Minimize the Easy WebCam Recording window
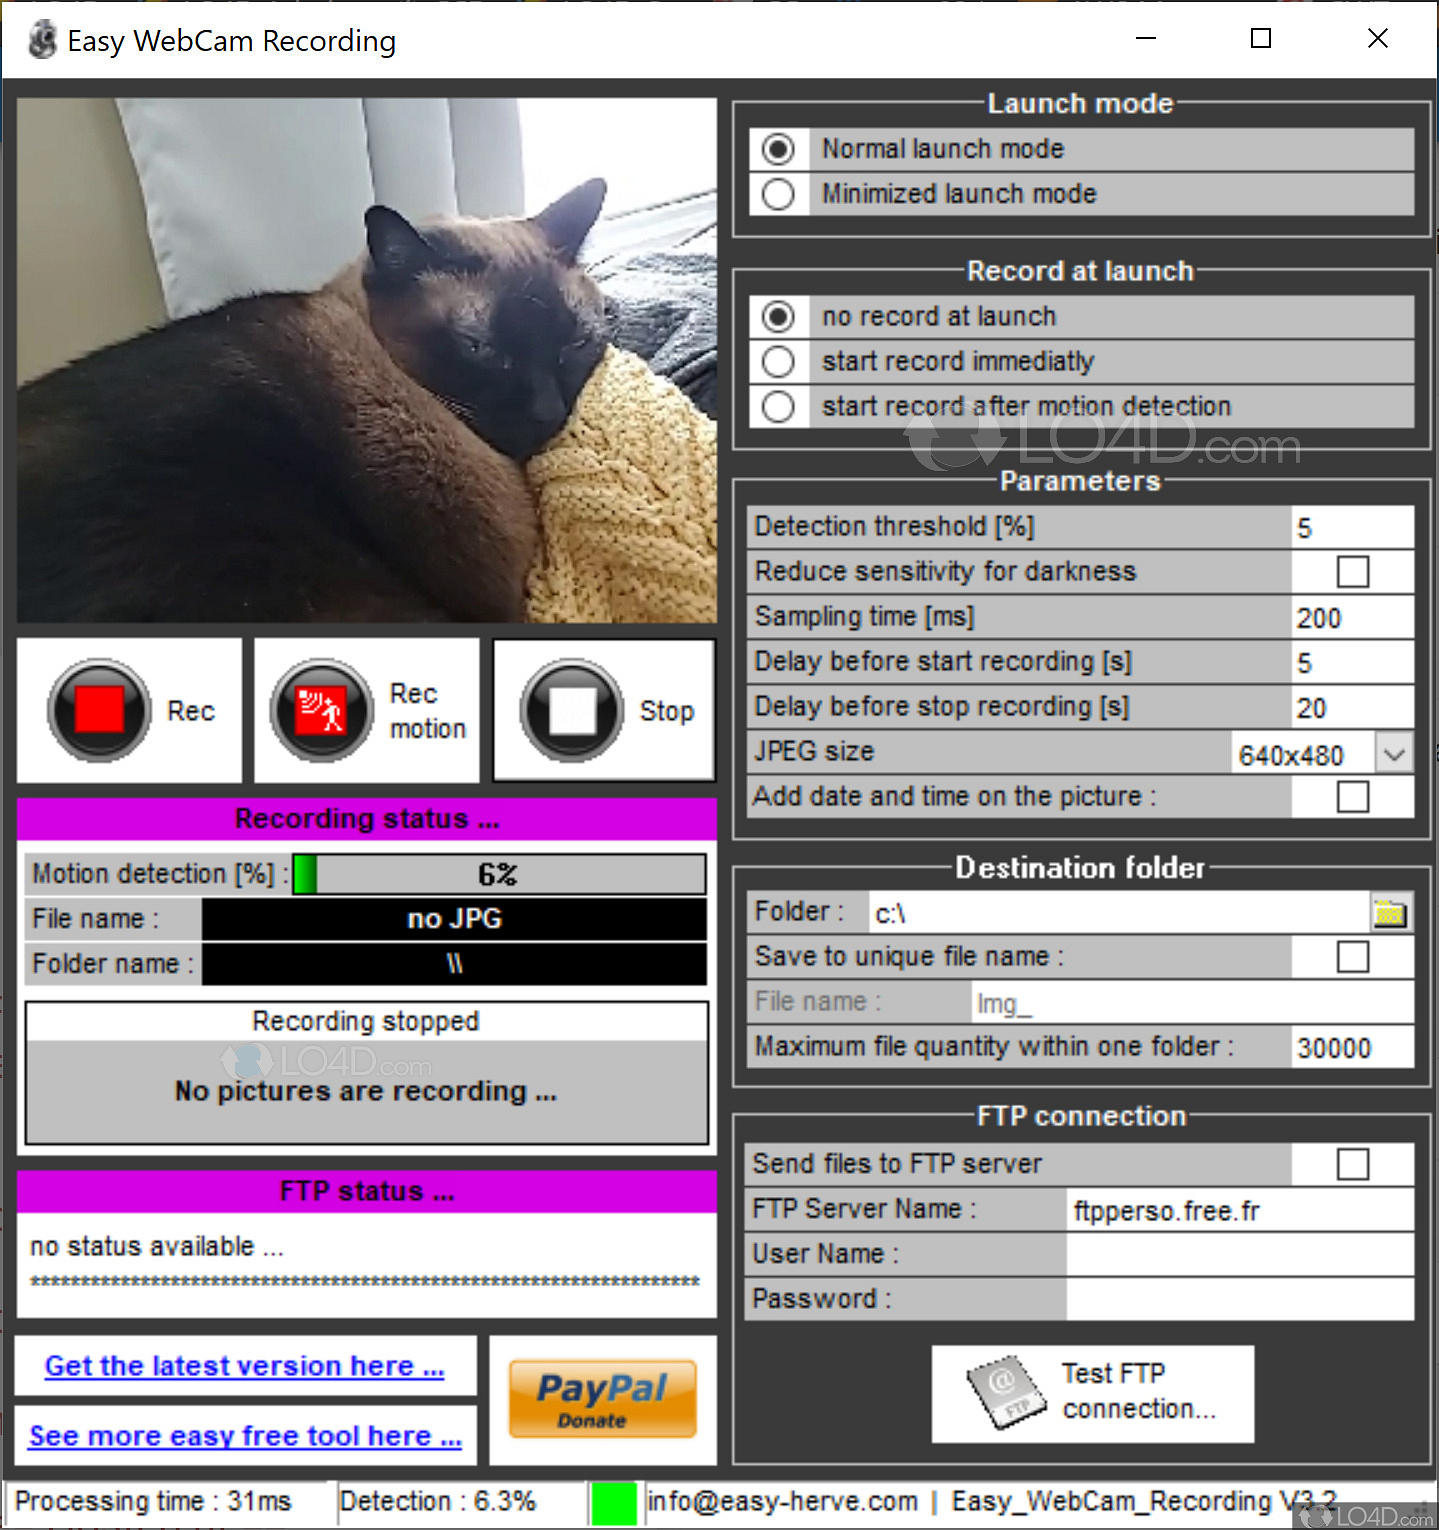 (1146, 39)
